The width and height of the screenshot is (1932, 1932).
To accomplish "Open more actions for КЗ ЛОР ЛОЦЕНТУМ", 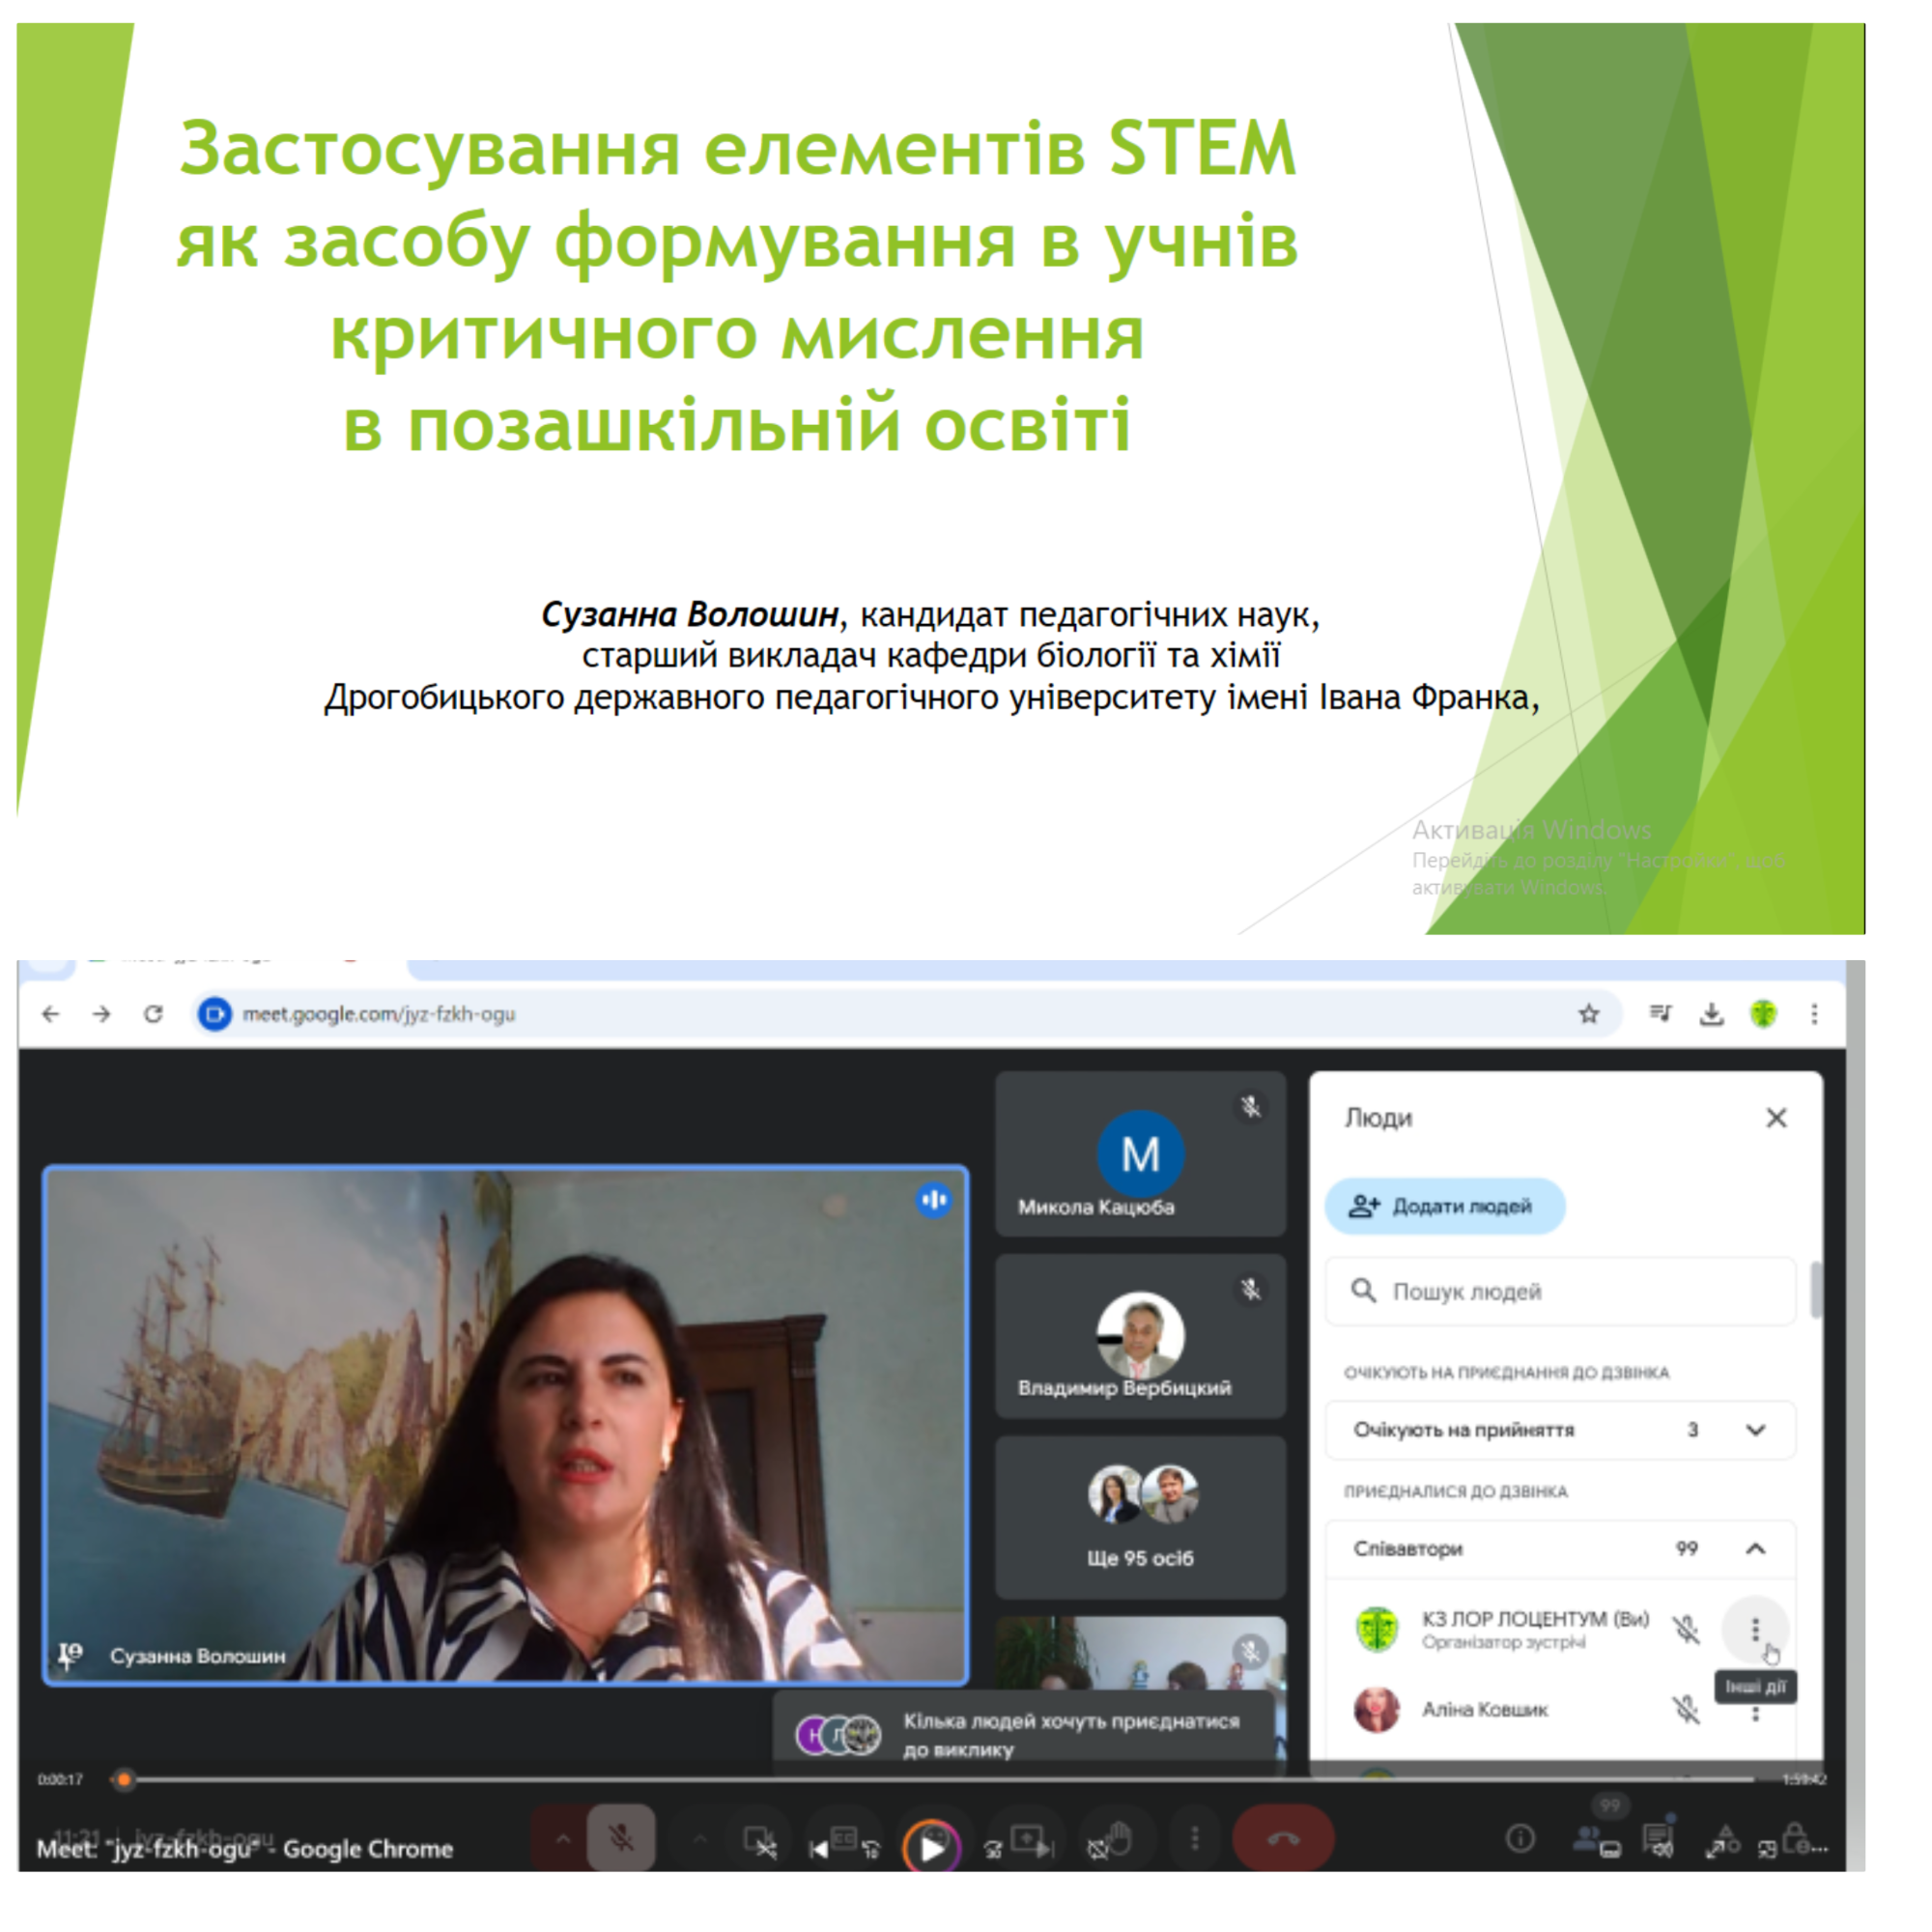I will (1755, 1630).
